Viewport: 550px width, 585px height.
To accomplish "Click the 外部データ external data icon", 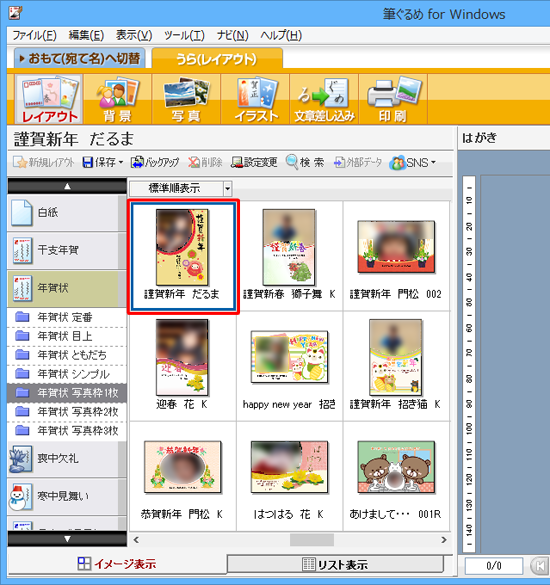I will coord(339,162).
